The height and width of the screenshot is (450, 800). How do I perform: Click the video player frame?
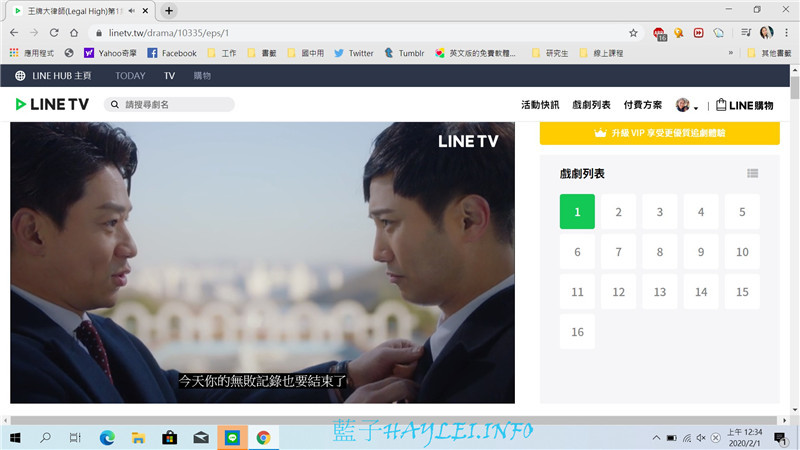[x=262, y=262]
